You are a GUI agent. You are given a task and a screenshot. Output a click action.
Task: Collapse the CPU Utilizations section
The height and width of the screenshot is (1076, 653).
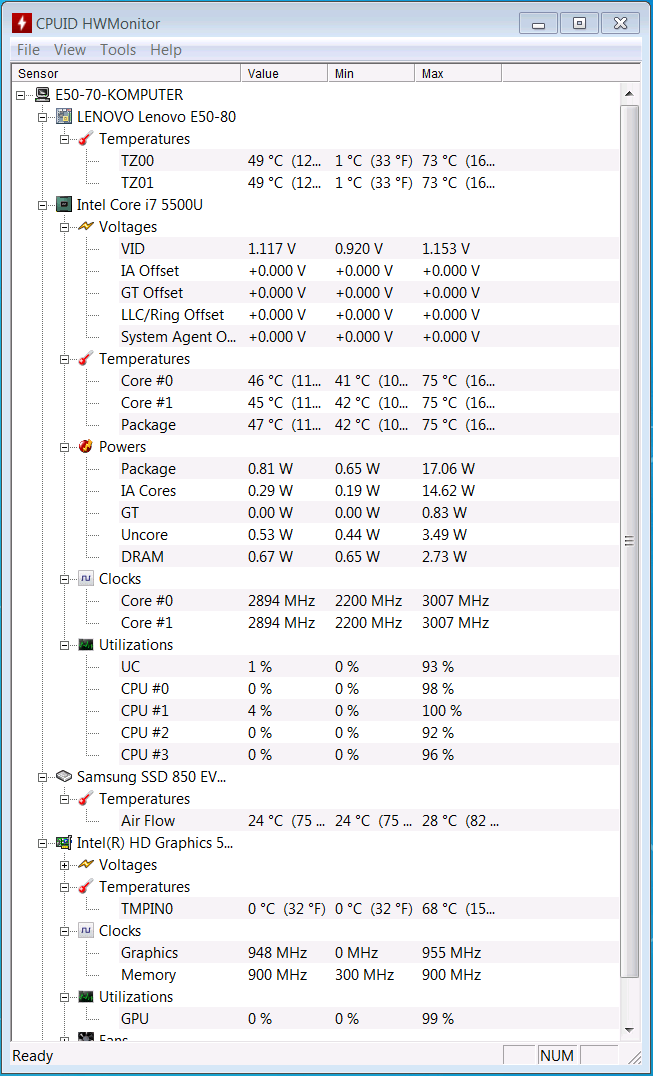point(64,644)
